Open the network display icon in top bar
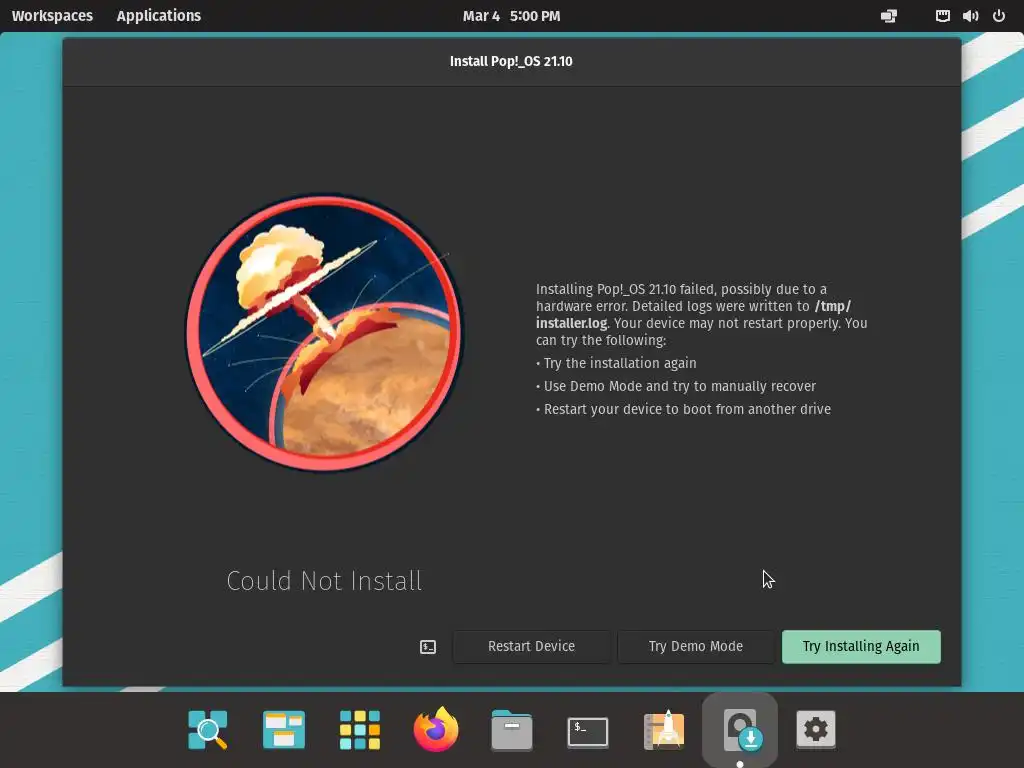Screen dimensions: 1024x768 pos(889,16)
